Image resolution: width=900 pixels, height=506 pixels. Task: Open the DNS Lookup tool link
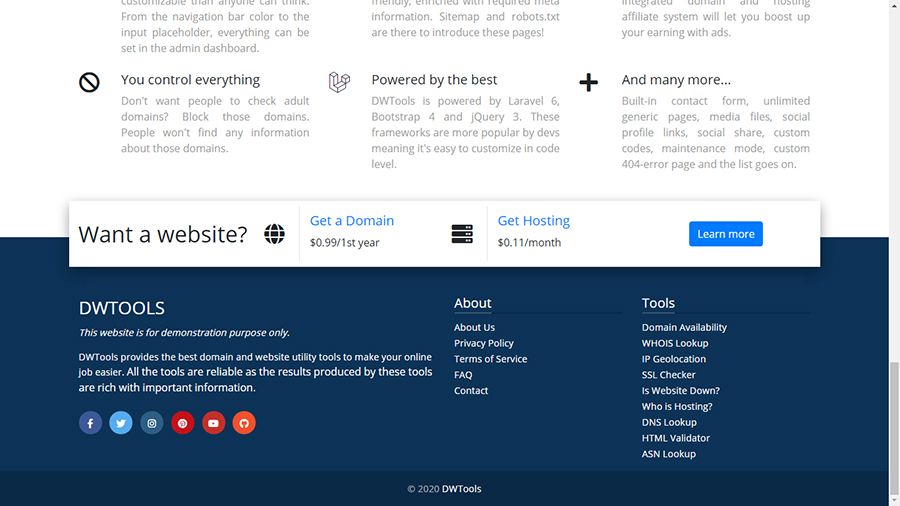669,422
